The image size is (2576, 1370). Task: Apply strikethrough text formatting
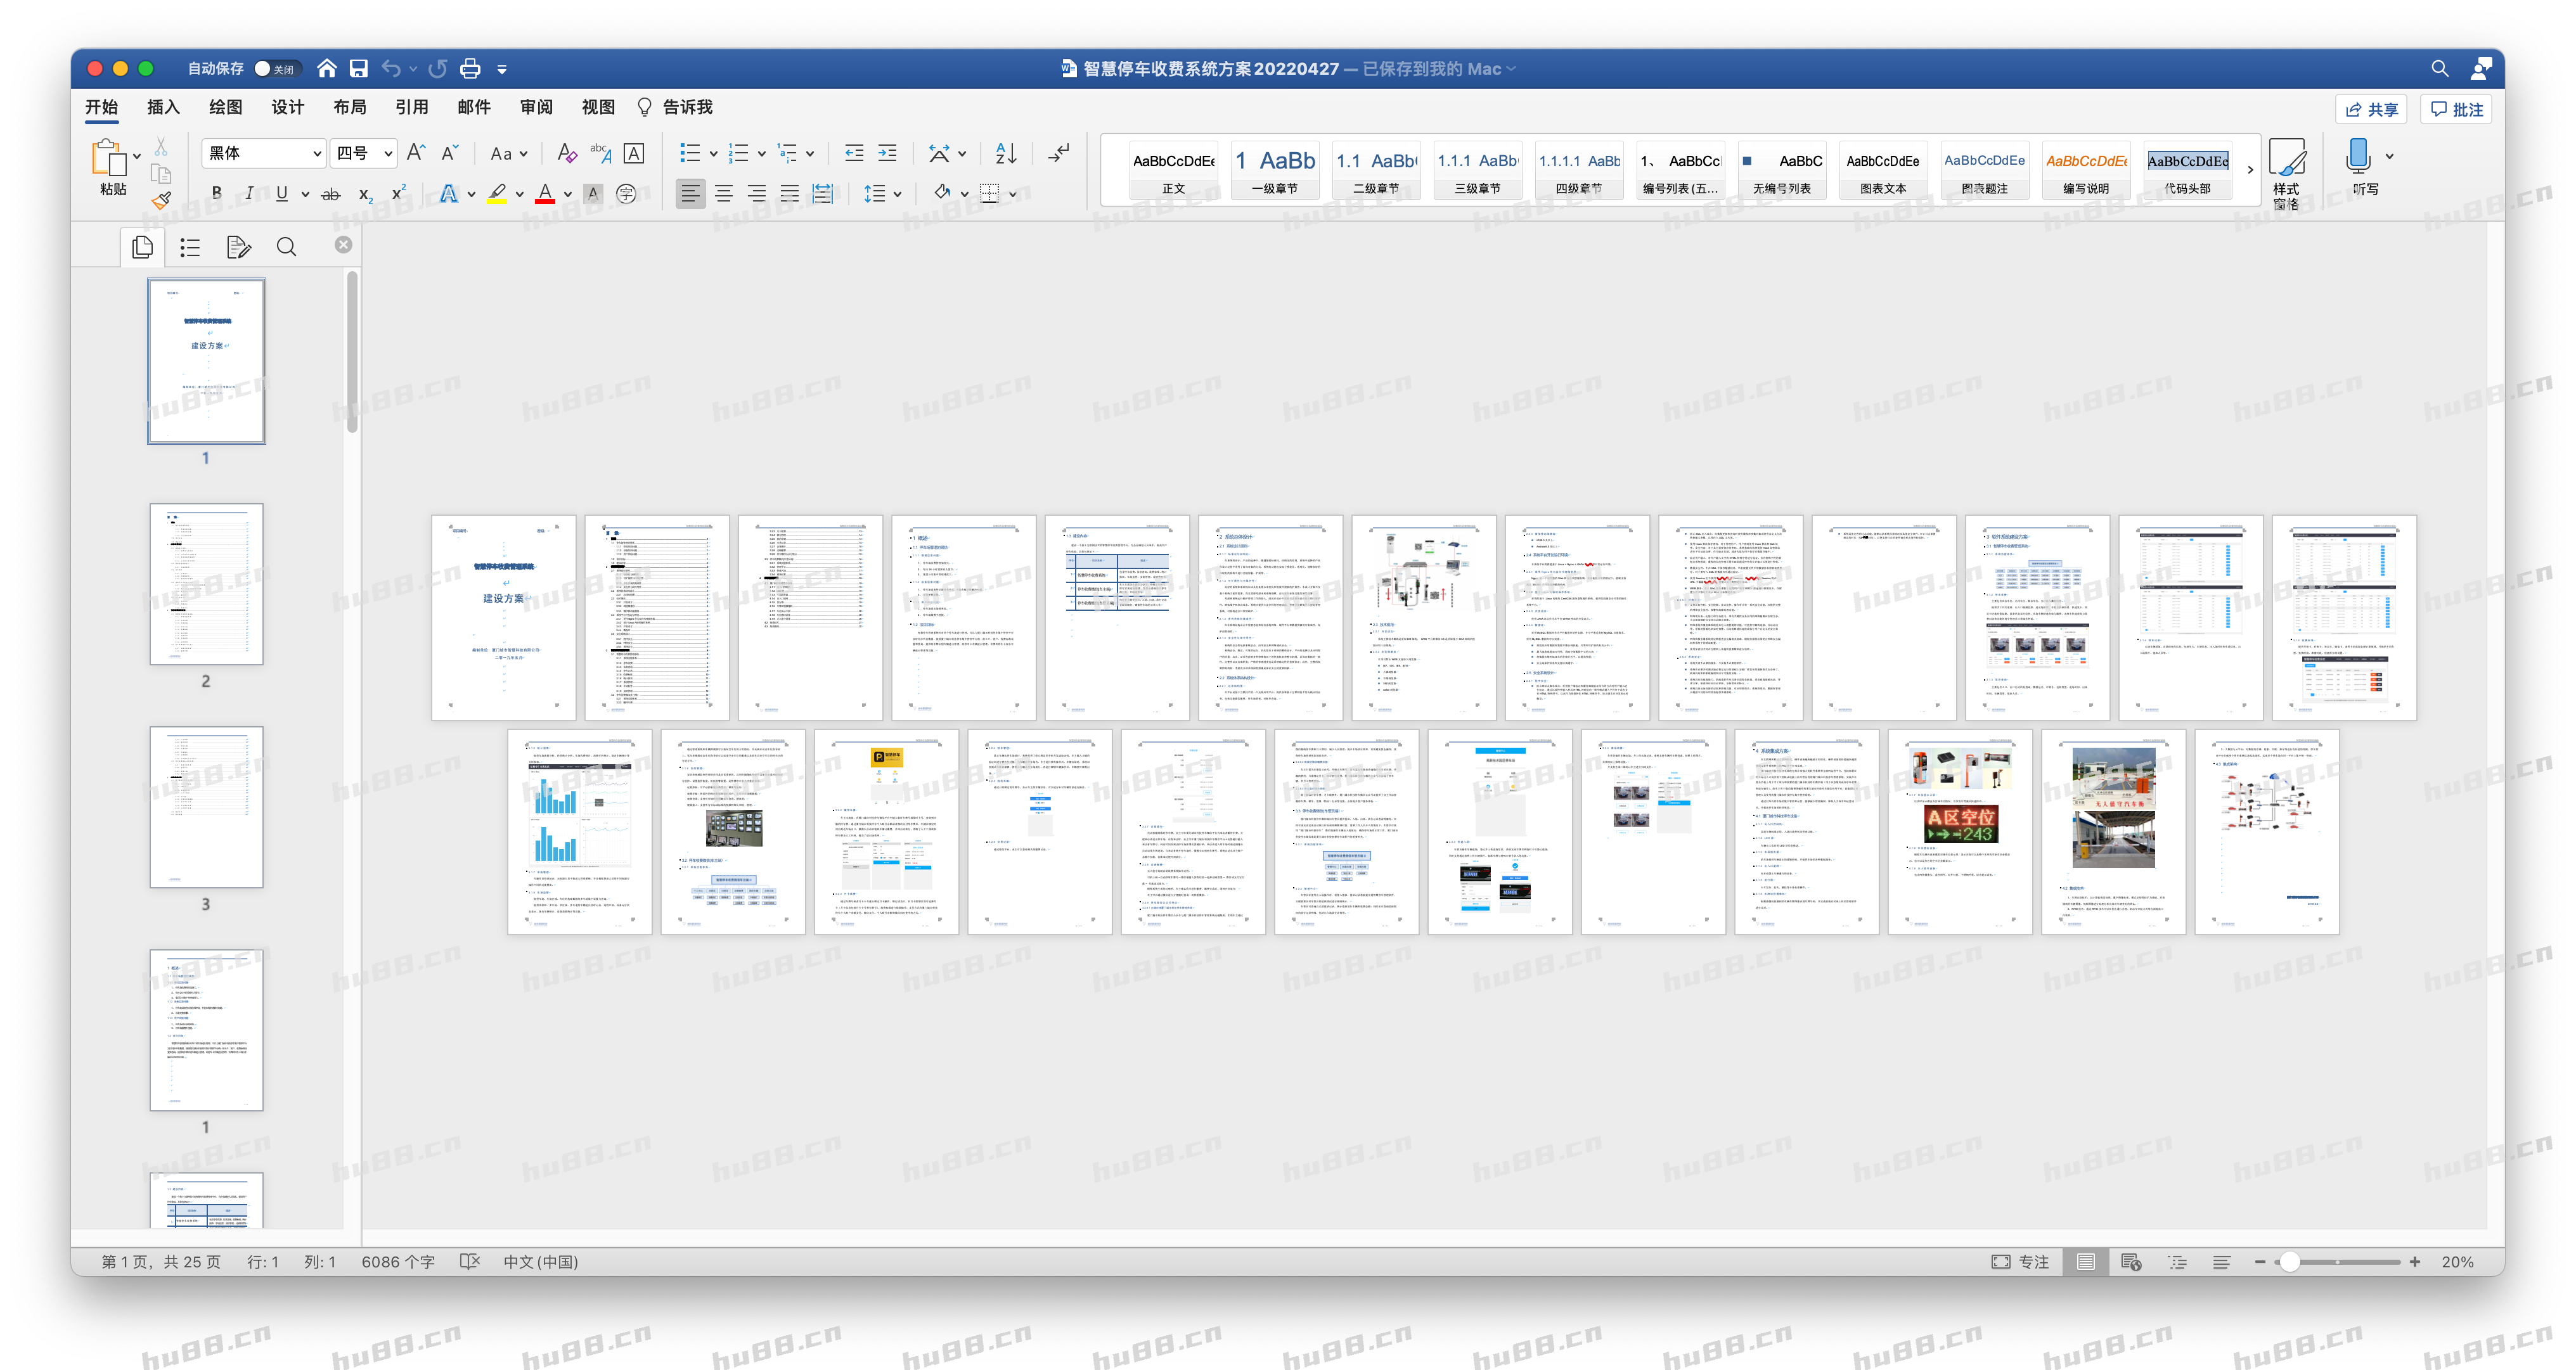(x=331, y=194)
